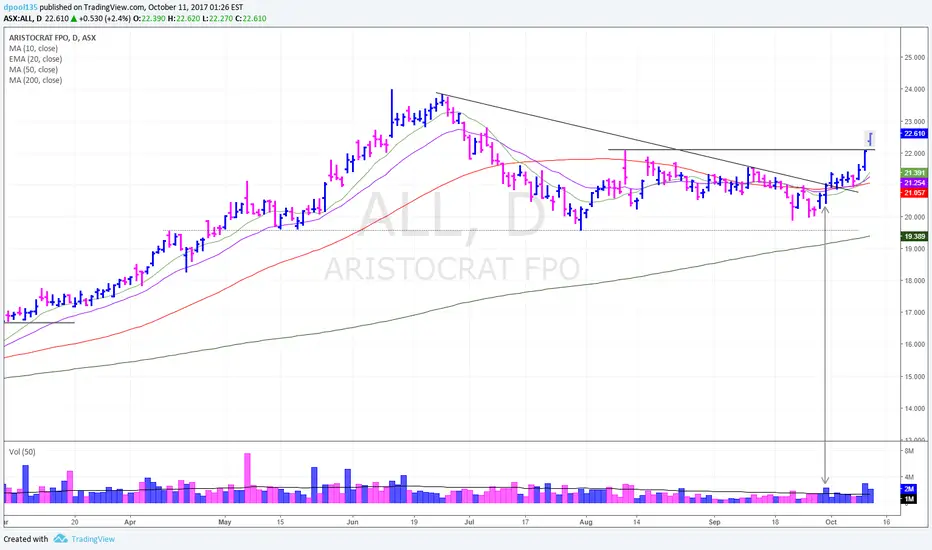
Task: Click the green 21.391 moving average tag
Action: [x=914, y=173]
